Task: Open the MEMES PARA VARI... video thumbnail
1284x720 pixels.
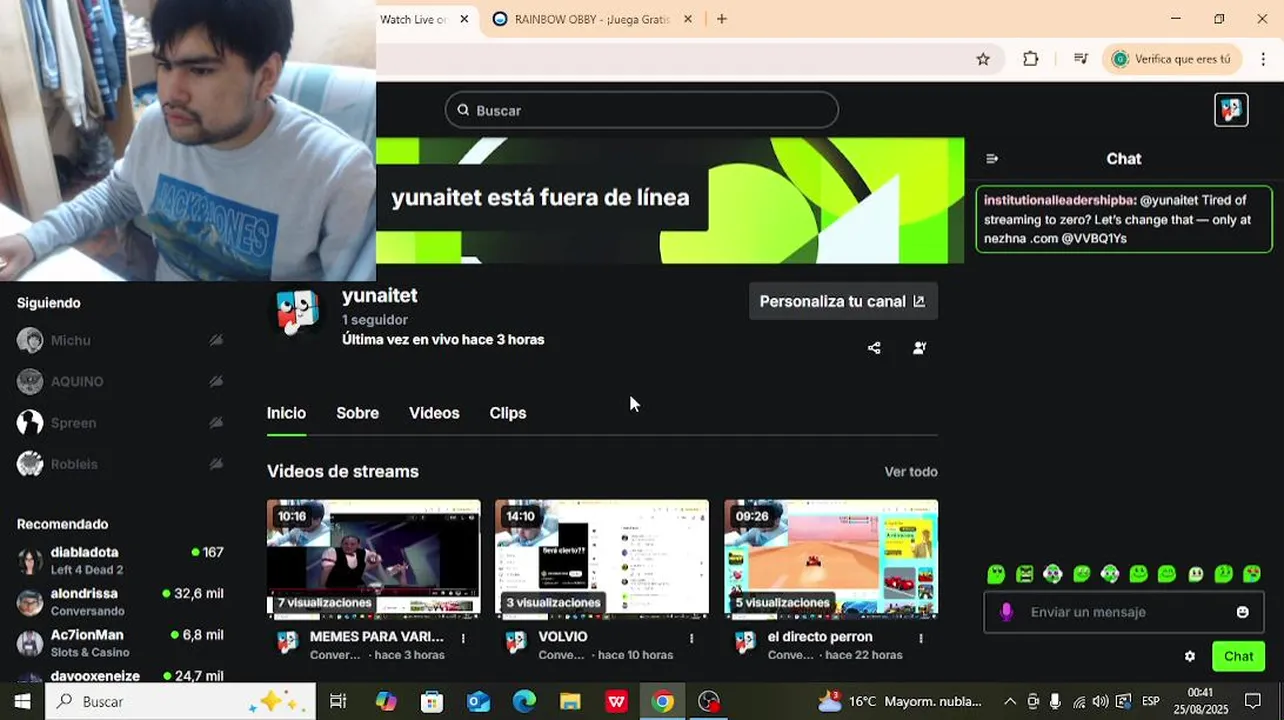Action: [x=373, y=558]
